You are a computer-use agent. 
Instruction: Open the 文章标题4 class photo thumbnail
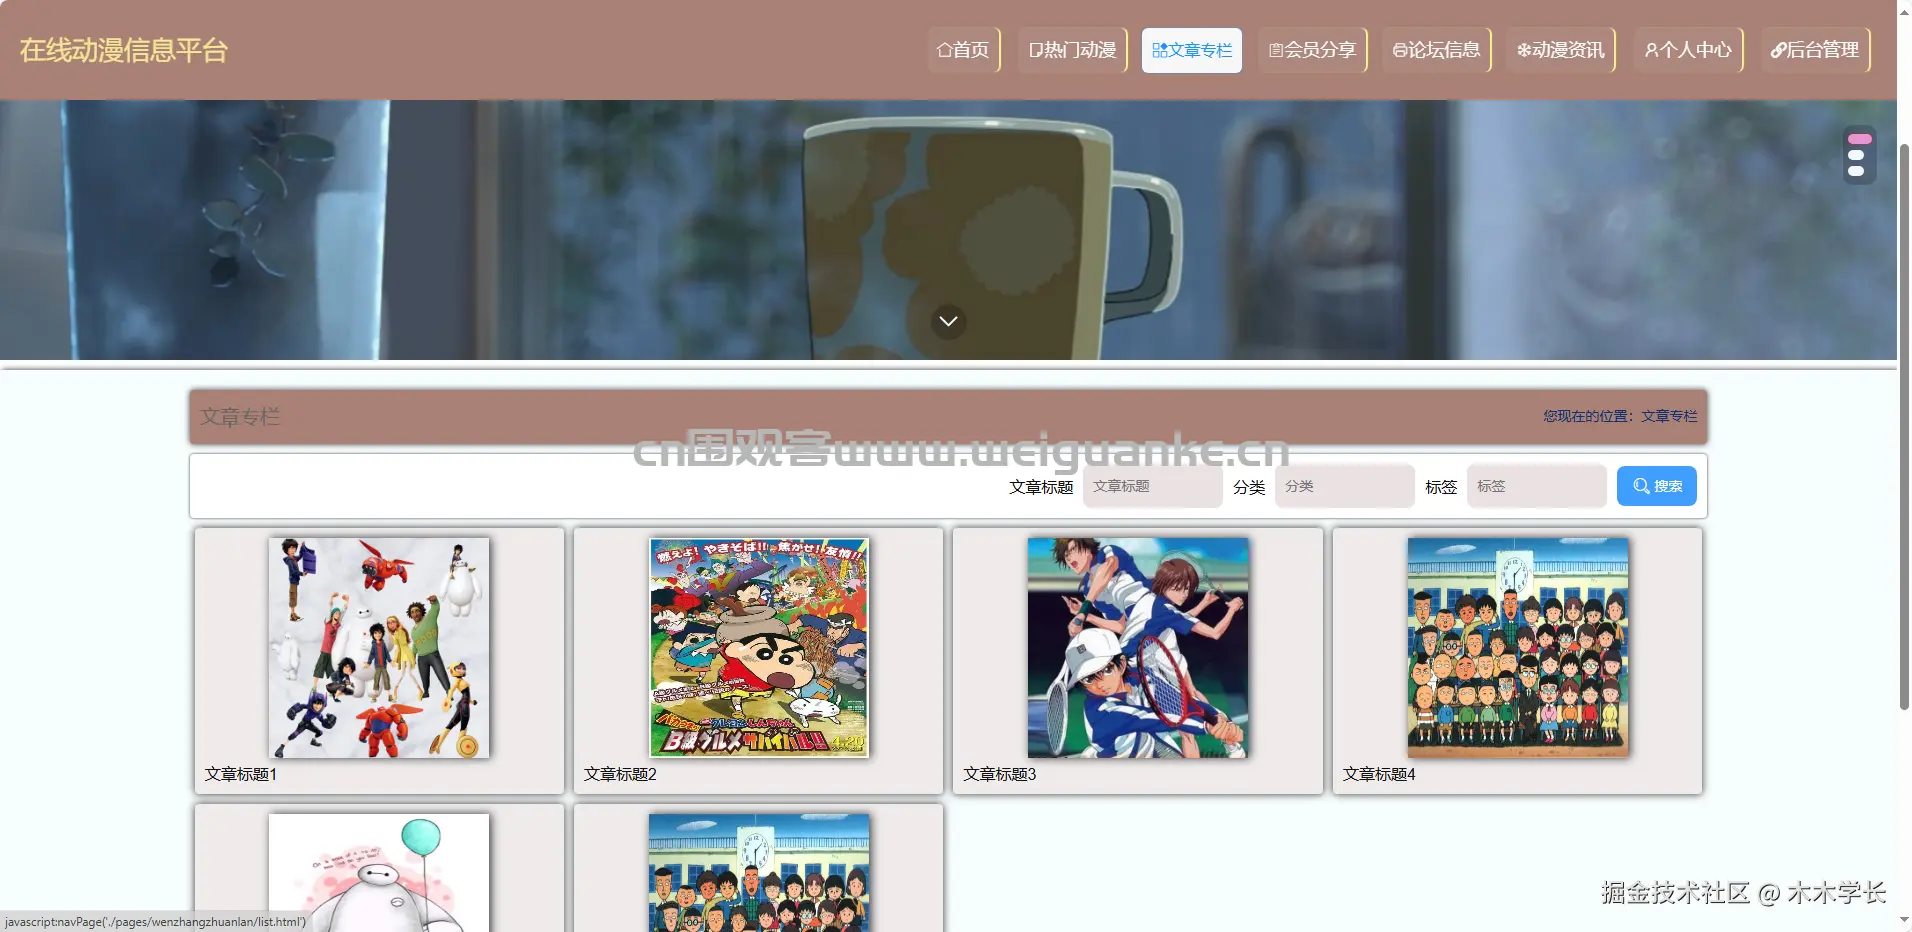click(1518, 648)
